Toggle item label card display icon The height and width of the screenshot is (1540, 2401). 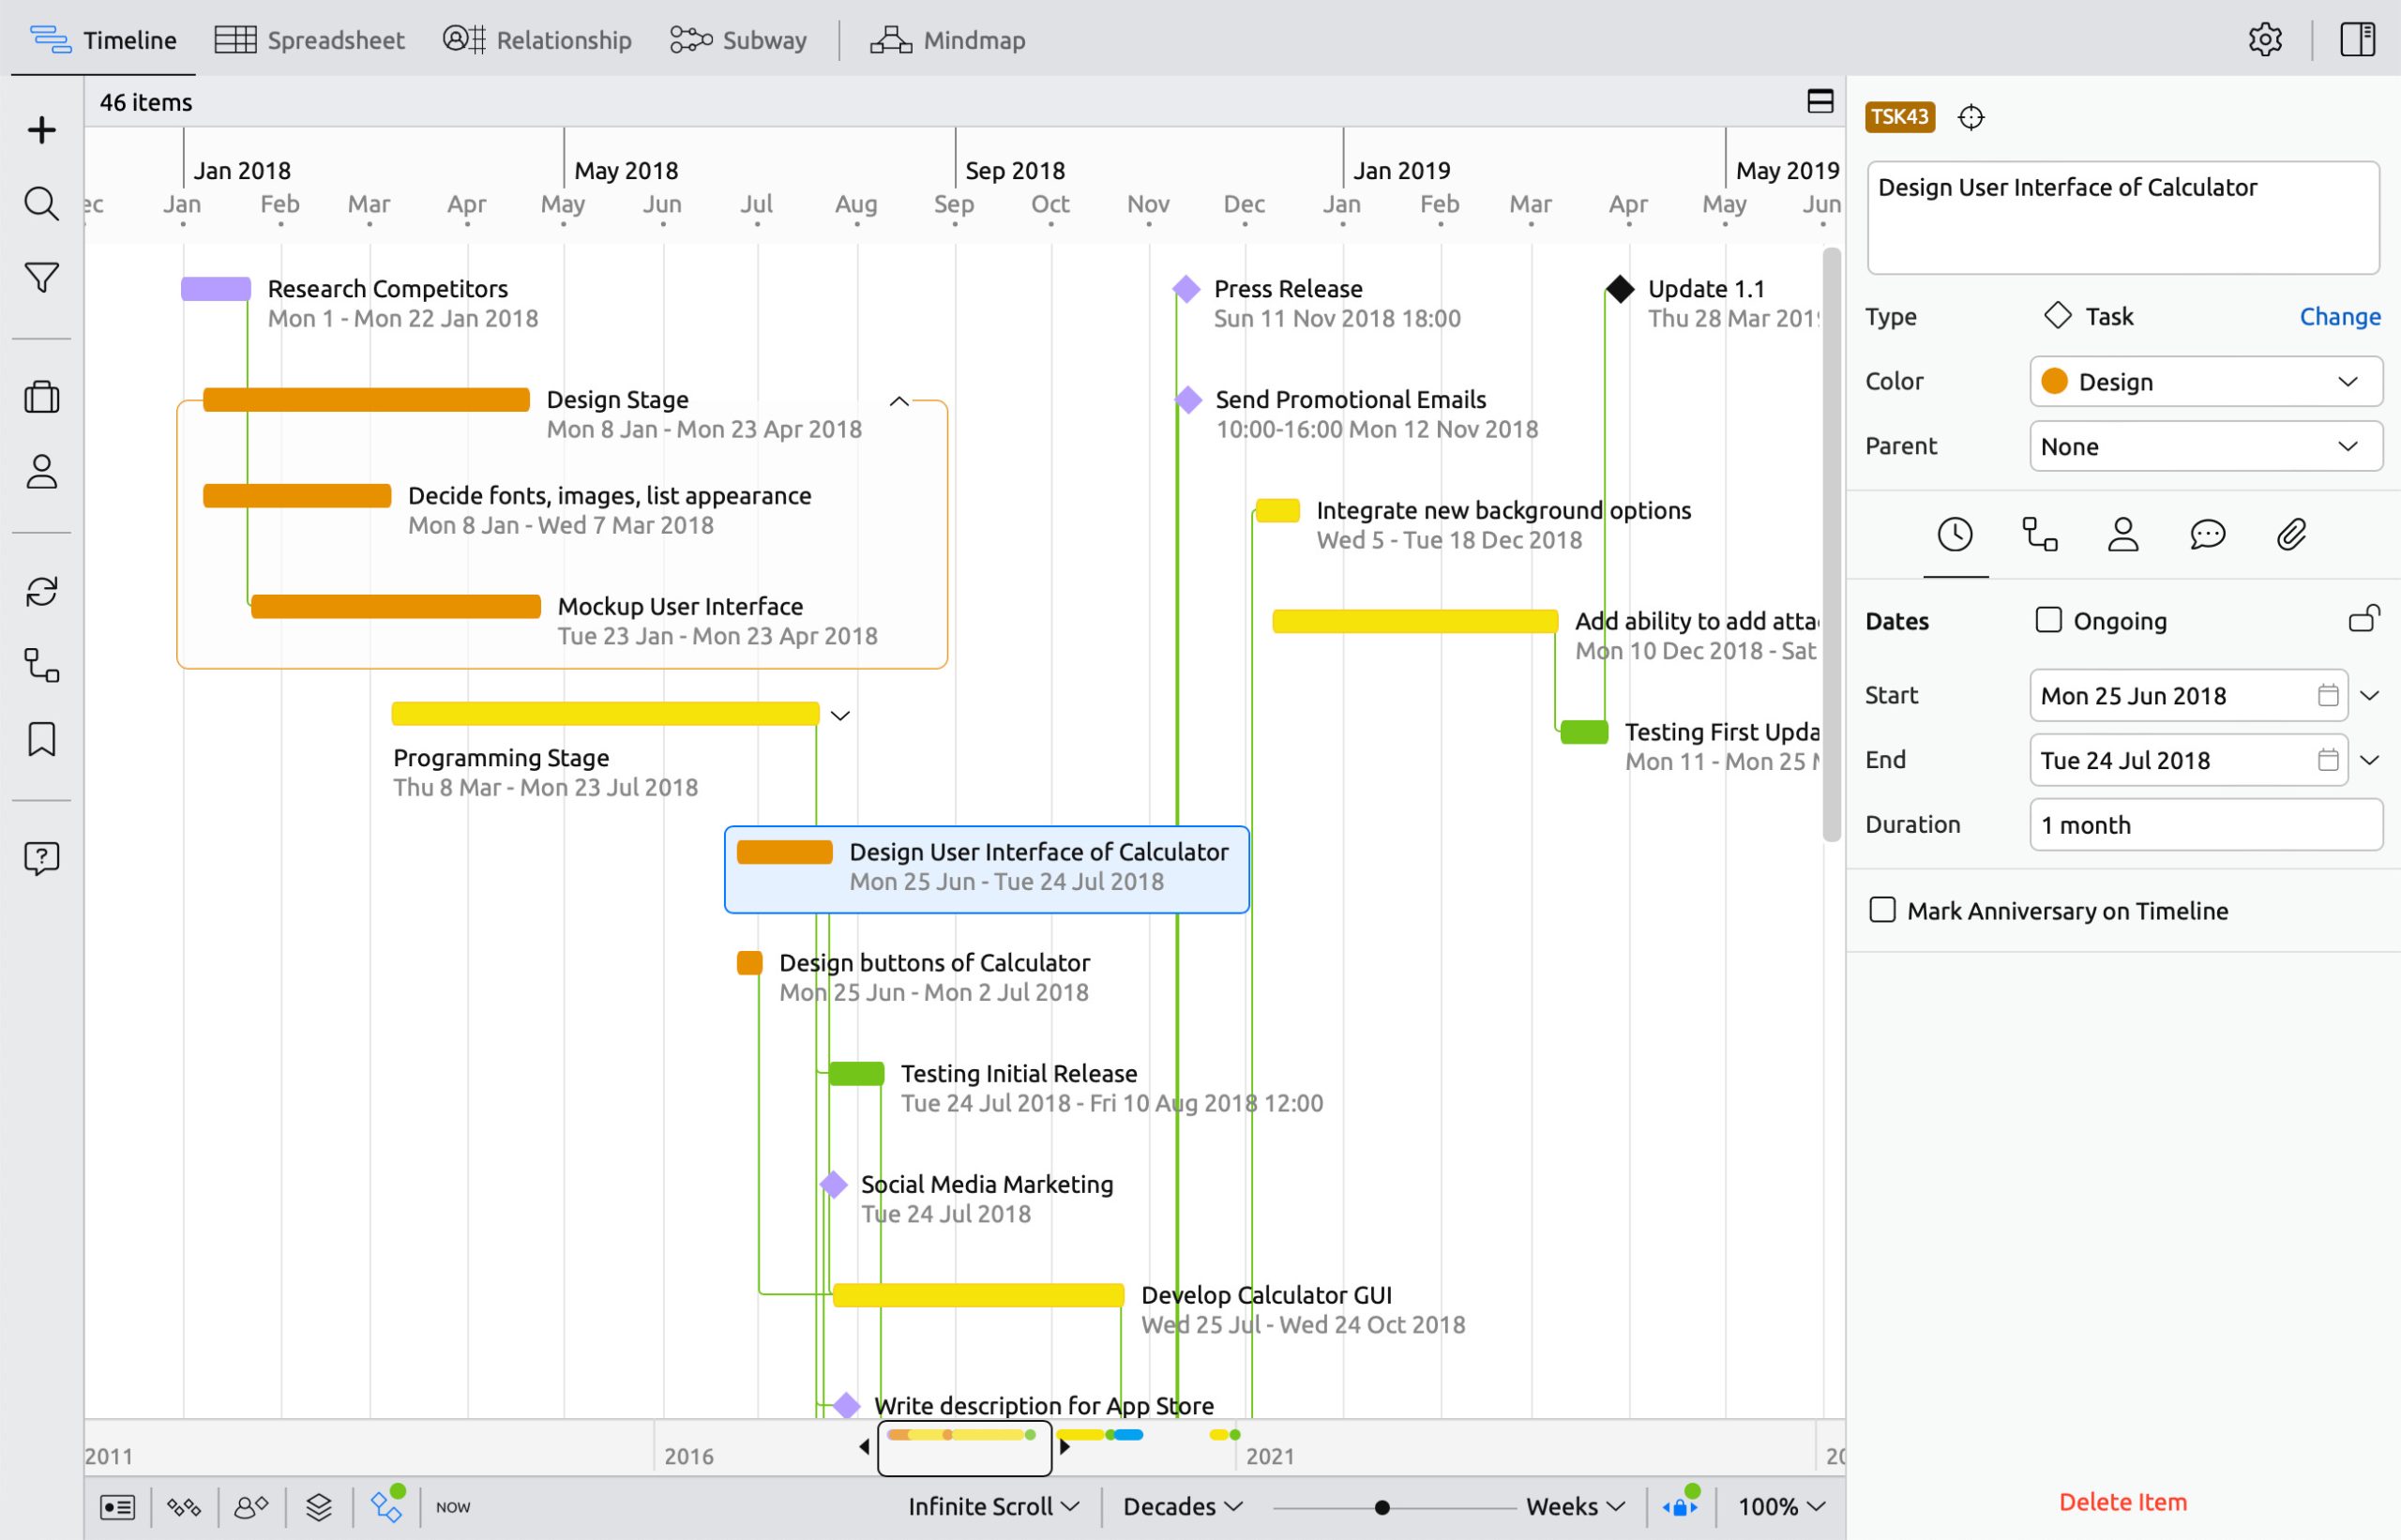pos(117,1507)
